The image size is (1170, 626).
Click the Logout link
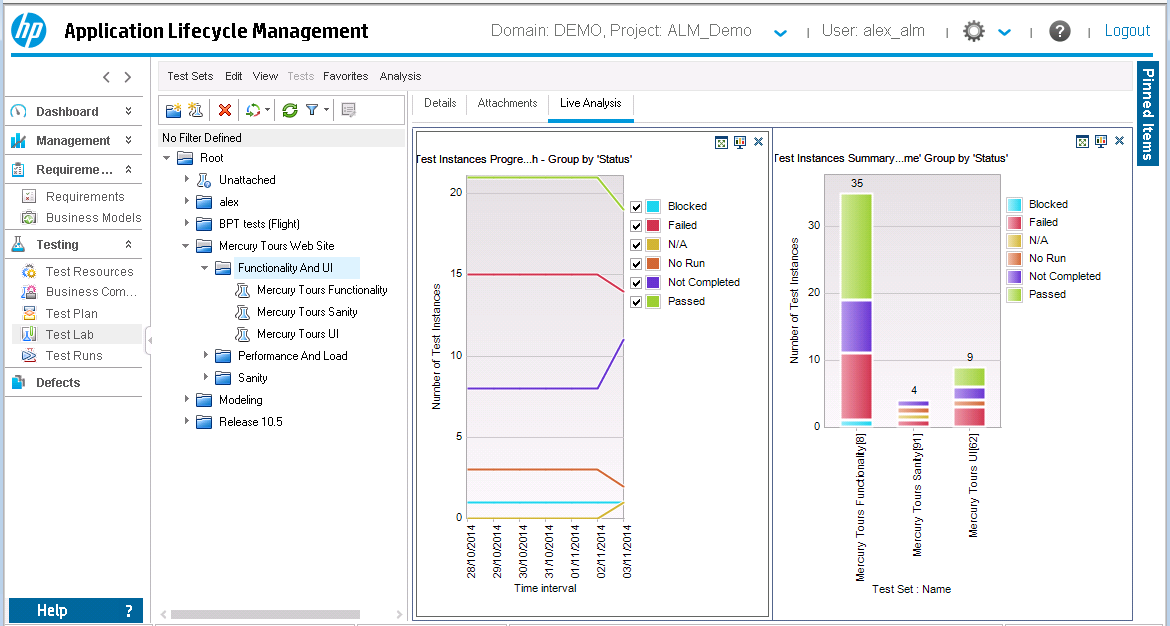coord(1127,31)
